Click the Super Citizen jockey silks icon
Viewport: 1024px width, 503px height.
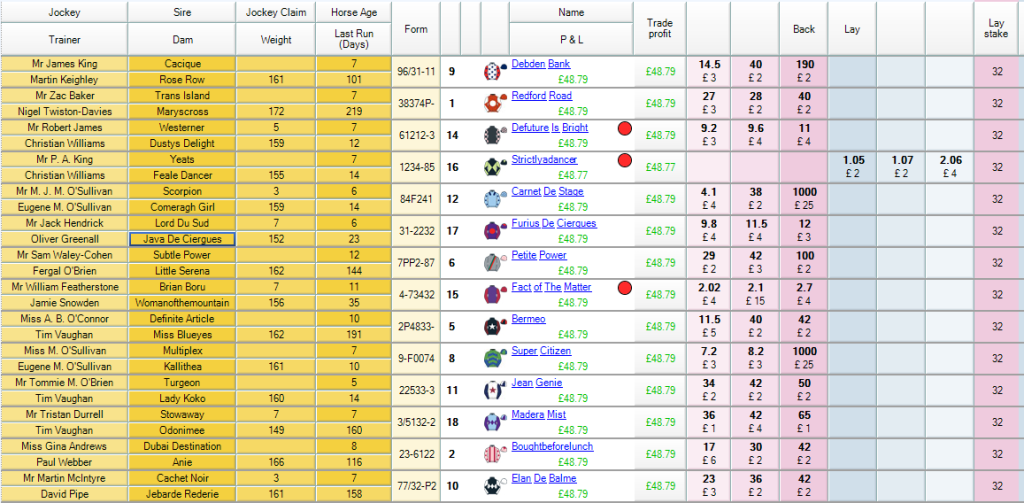point(495,358)
